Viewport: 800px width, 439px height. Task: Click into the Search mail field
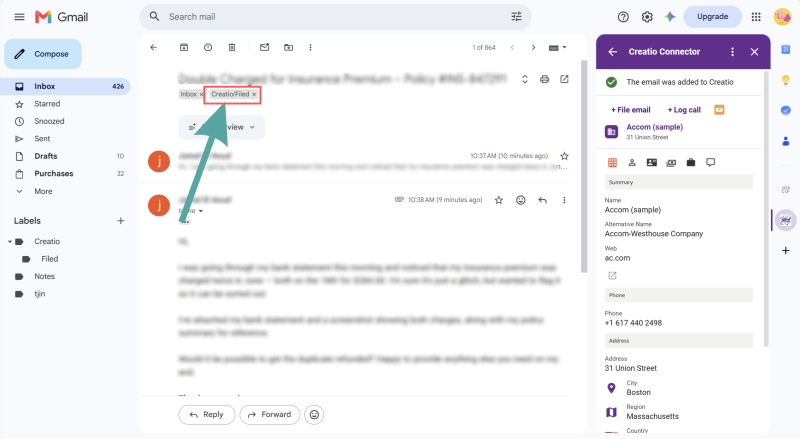[x=334, y=17]
